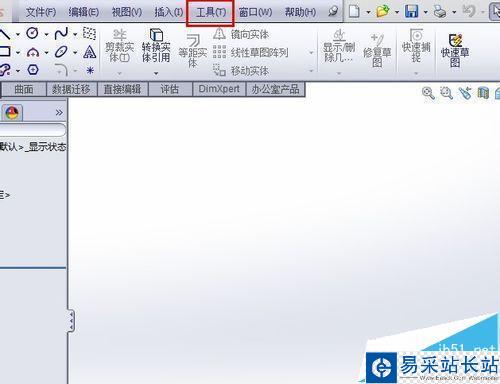The width and height of the screenshot is (500, 384).
Task: Collapse the left panel using splitter arrows
Action: pyautogui.click(x=71, y=321)
